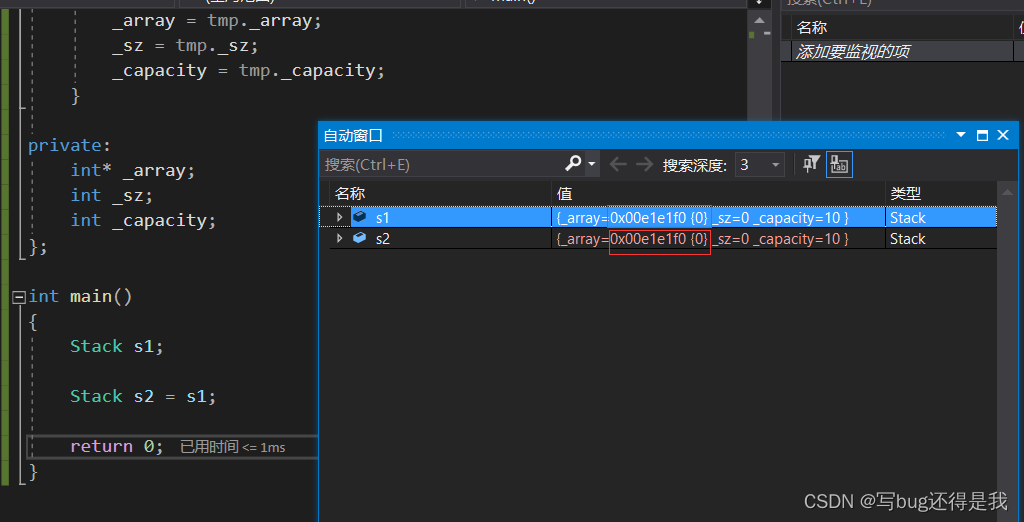Click the '_sz = tmp._sz;' code line
This screenshot has height=522, width=1024.
pyautogui.click(x=185, y=46)
